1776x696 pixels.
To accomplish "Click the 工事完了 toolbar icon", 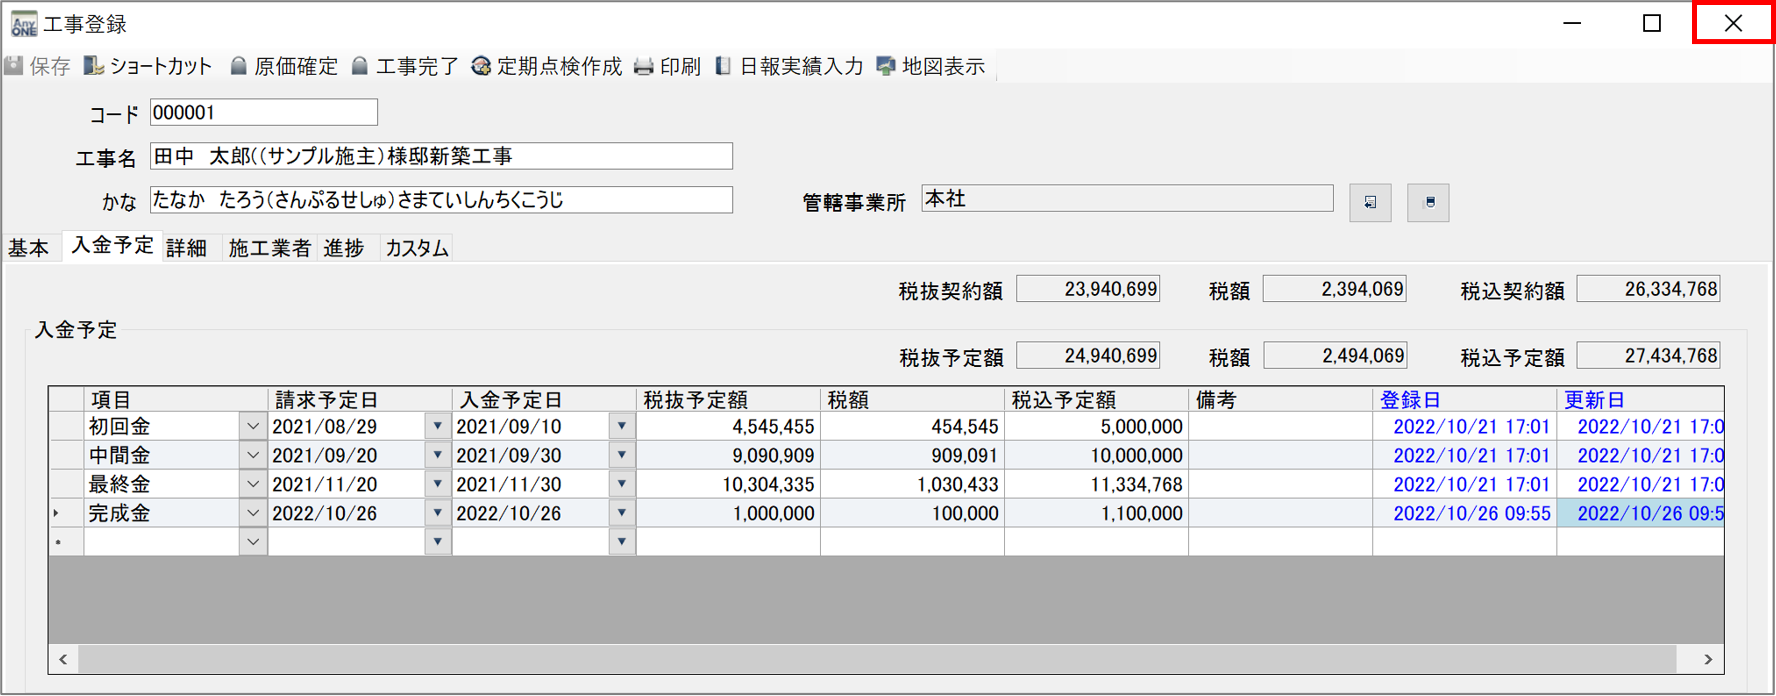I will point(360,66).
